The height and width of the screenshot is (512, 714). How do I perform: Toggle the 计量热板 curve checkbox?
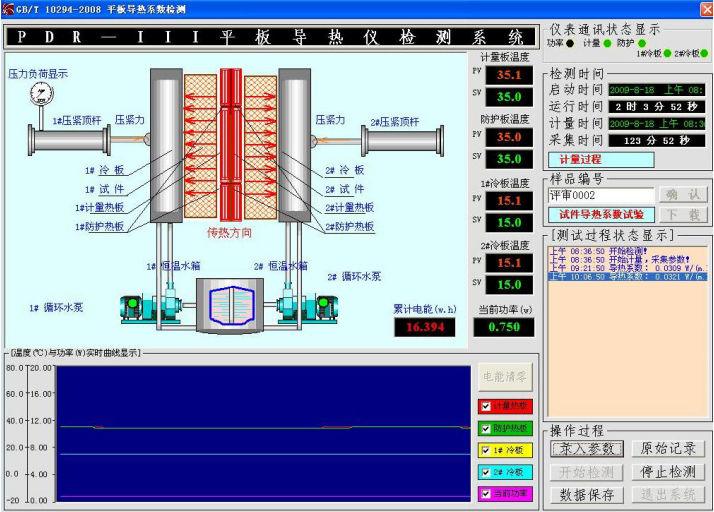coord(486,406)
